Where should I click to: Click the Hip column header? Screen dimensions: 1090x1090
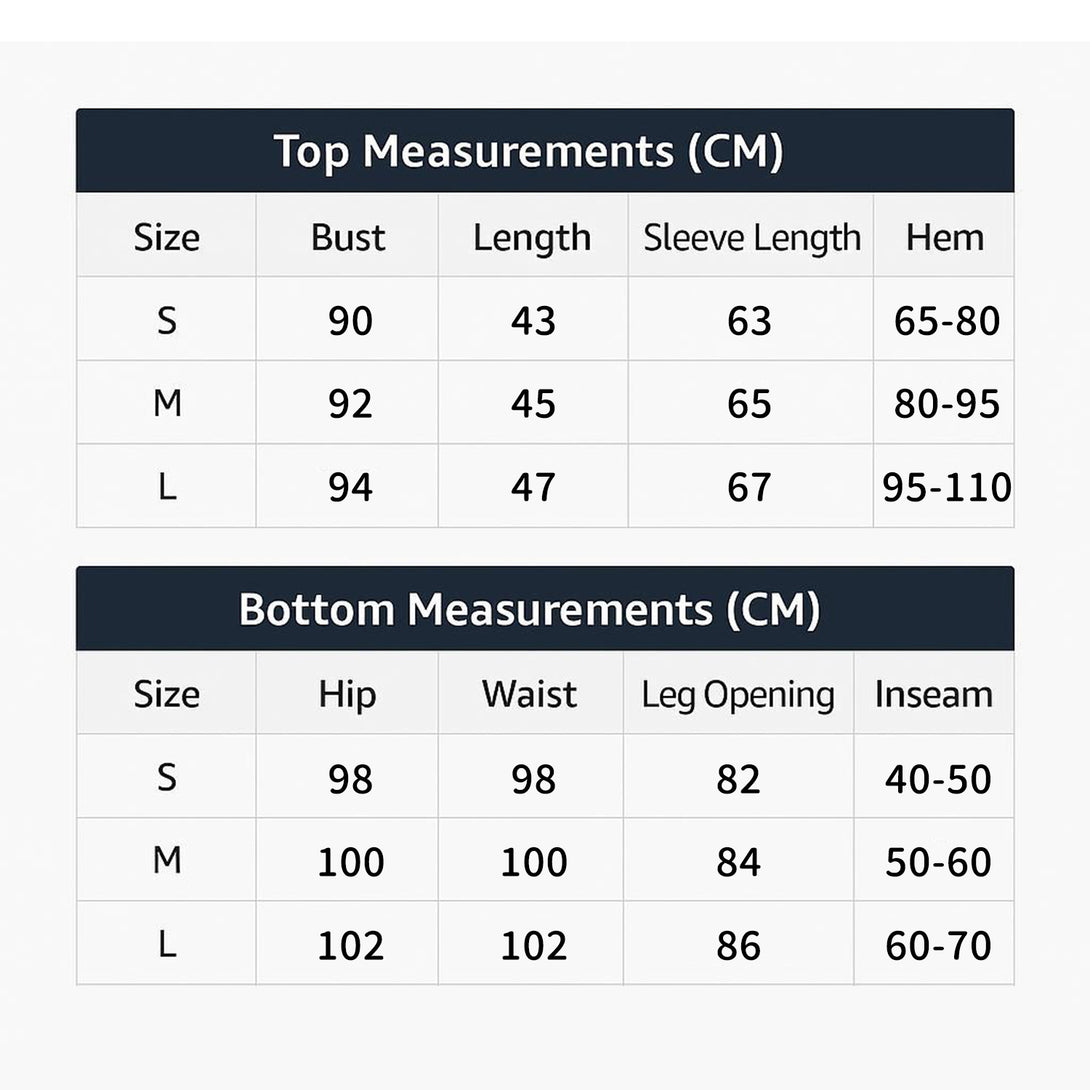point(347,695)
